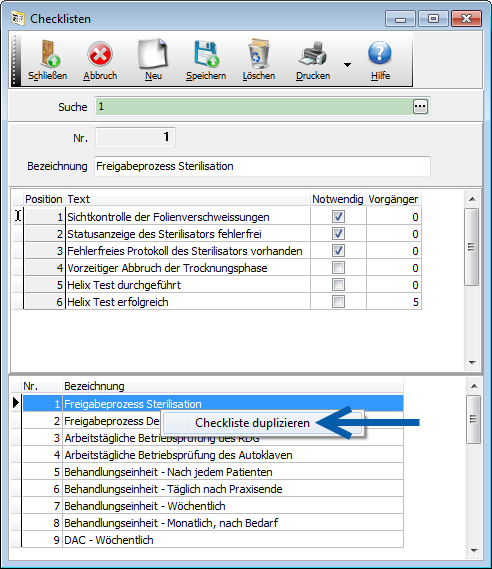Screen dimensions: 492x569
Task: Print using the Drucken printer icon
Action: (x=313, y=54)
